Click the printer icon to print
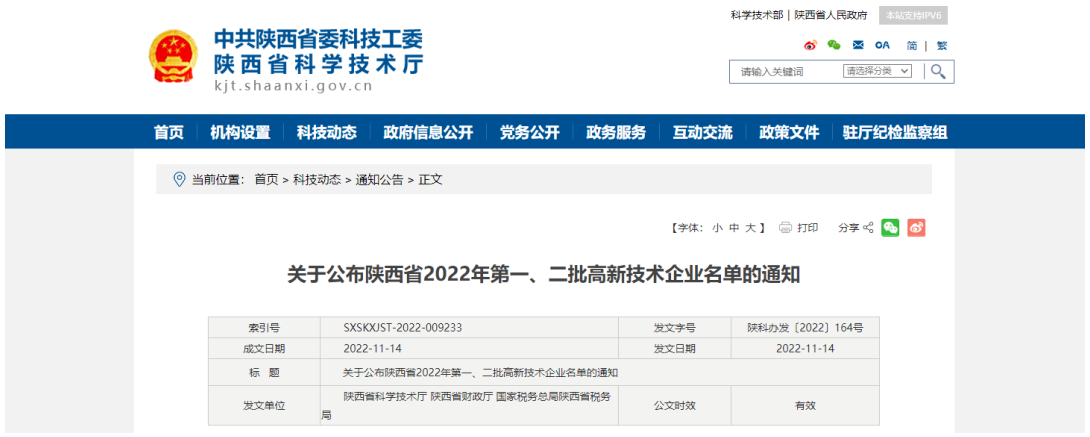The width and height of the screenshot is (1090, 437). tap(786, 228)
